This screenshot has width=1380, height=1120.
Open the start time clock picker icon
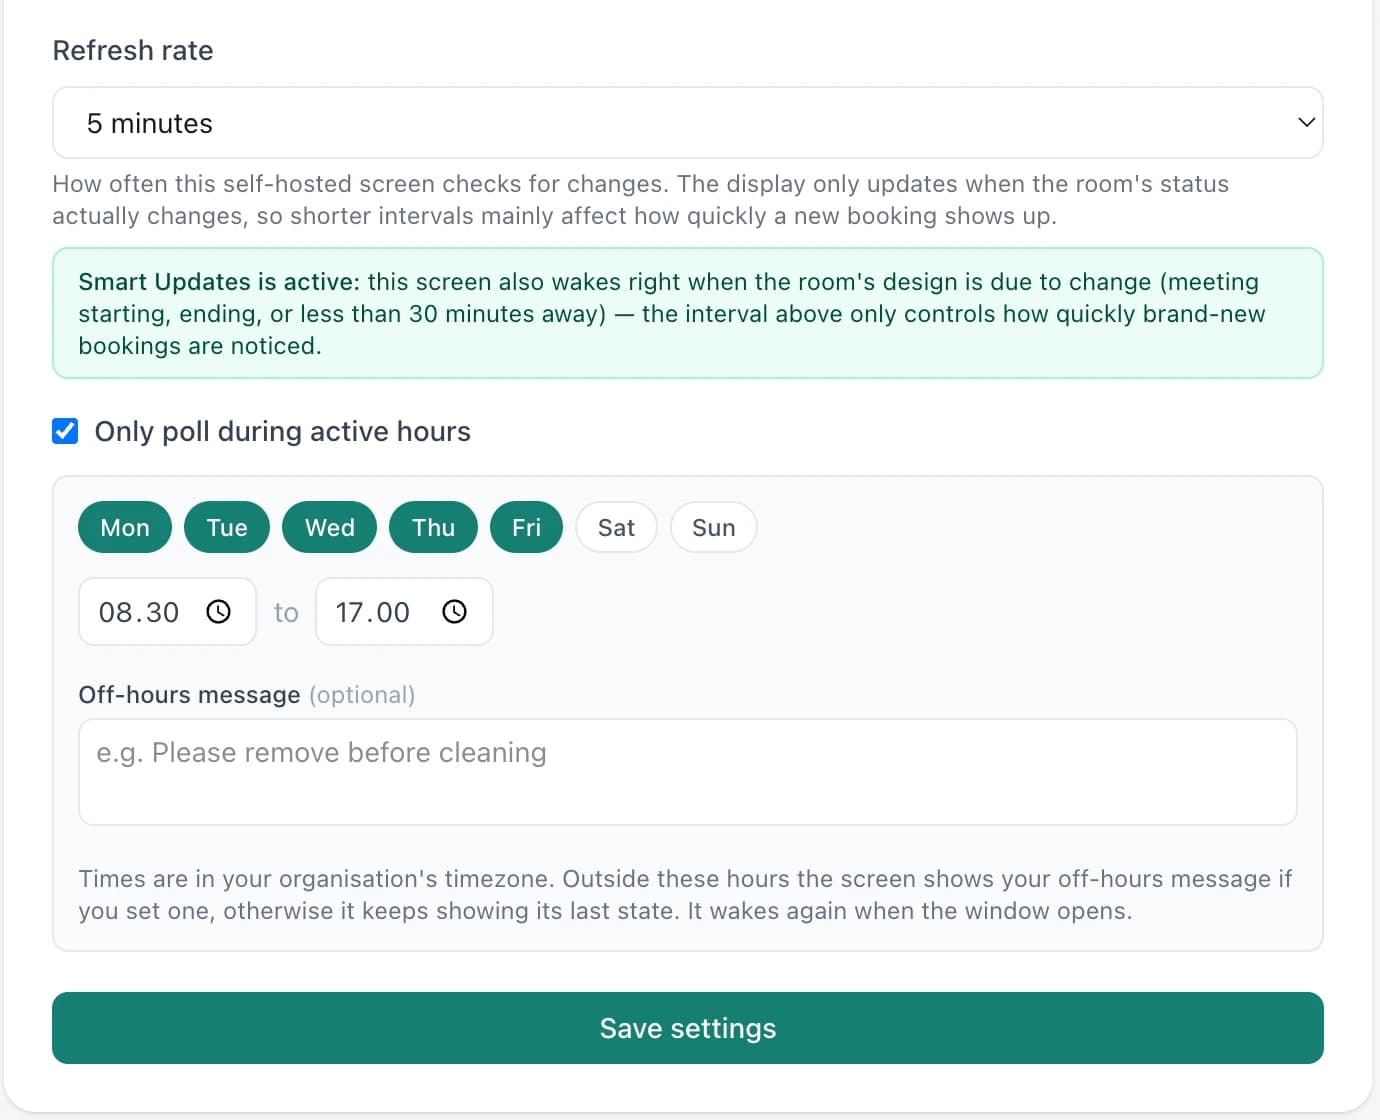coord(218,612)
